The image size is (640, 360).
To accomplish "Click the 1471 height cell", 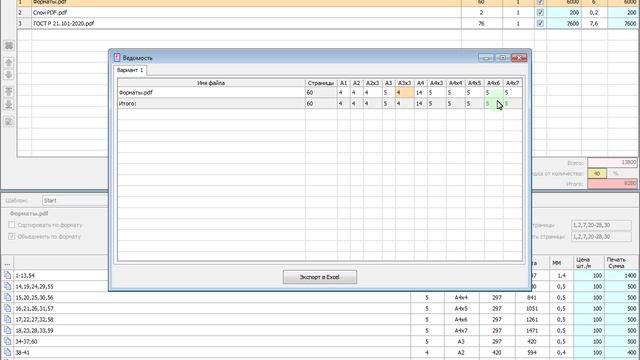I will pyautogui.click(x=532, y=330).
